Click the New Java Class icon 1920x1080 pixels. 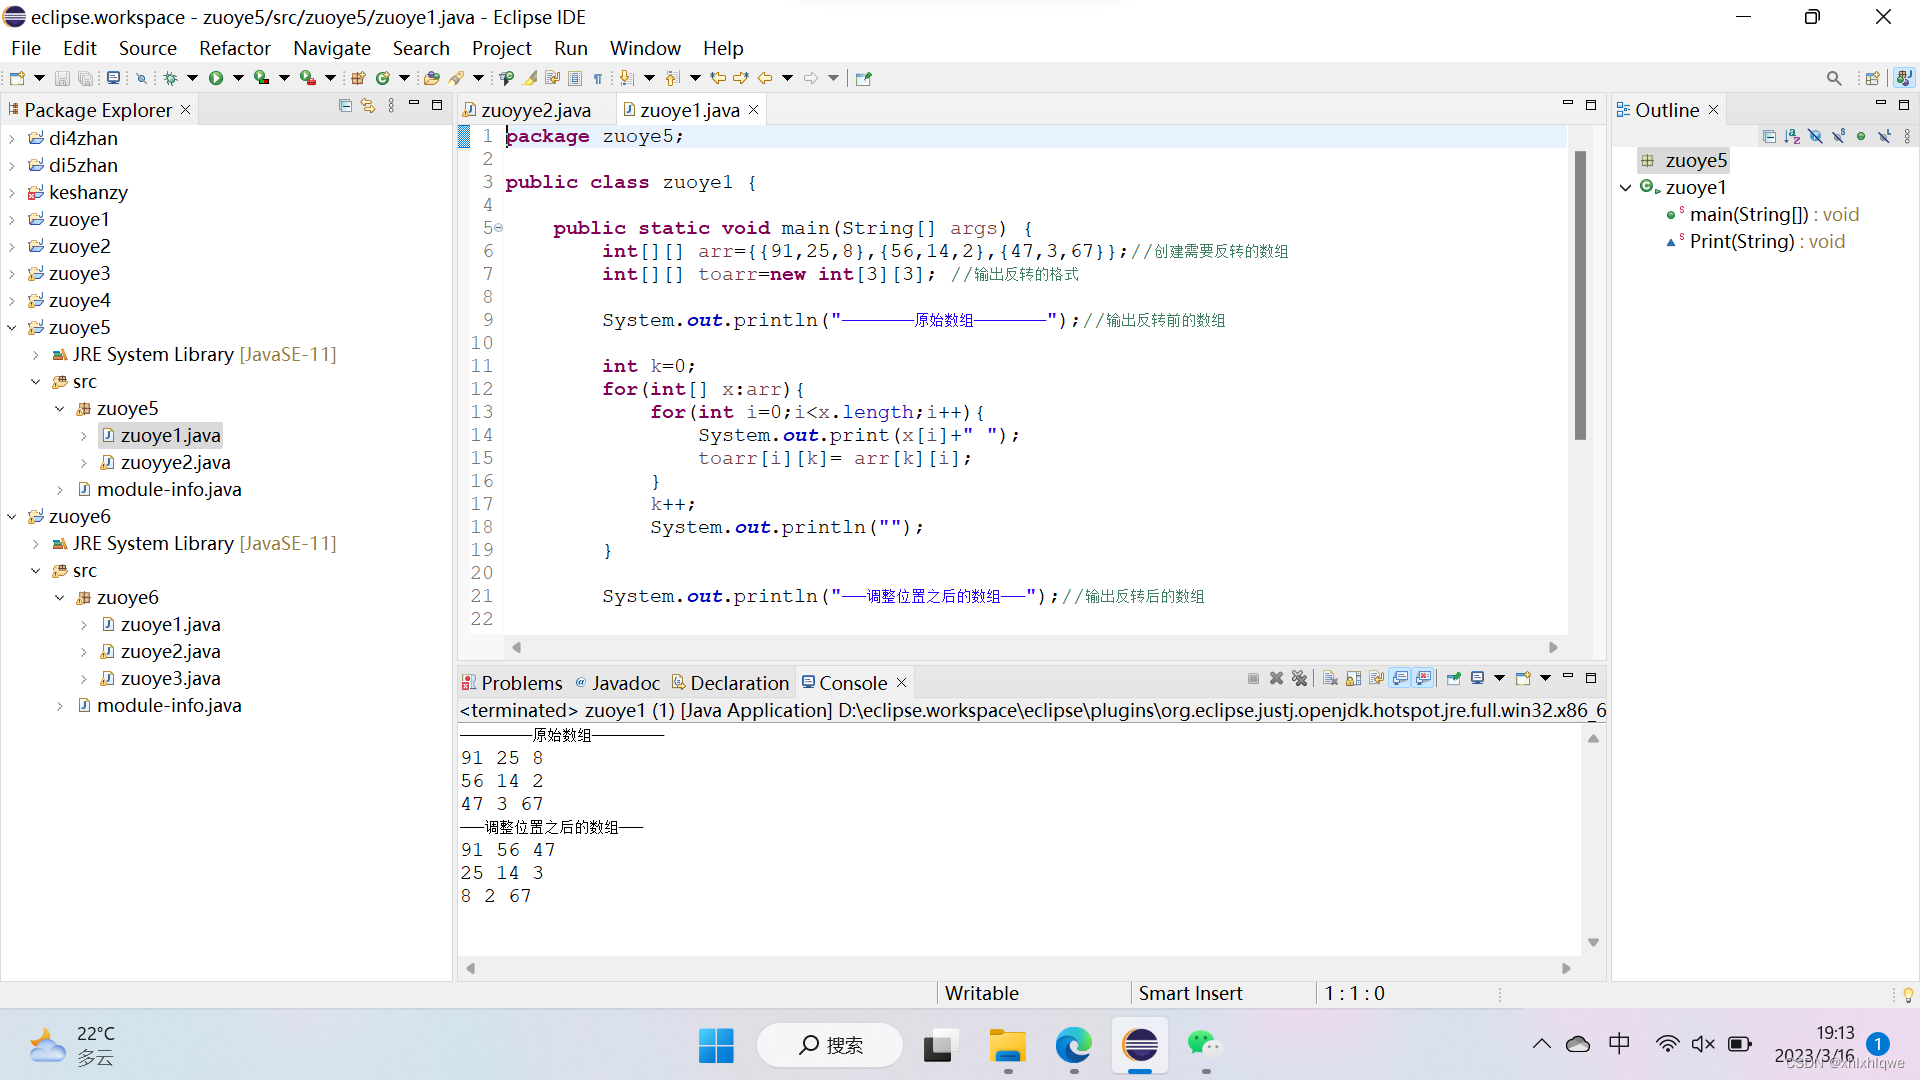pyautogui.click(x=382, y=78)
